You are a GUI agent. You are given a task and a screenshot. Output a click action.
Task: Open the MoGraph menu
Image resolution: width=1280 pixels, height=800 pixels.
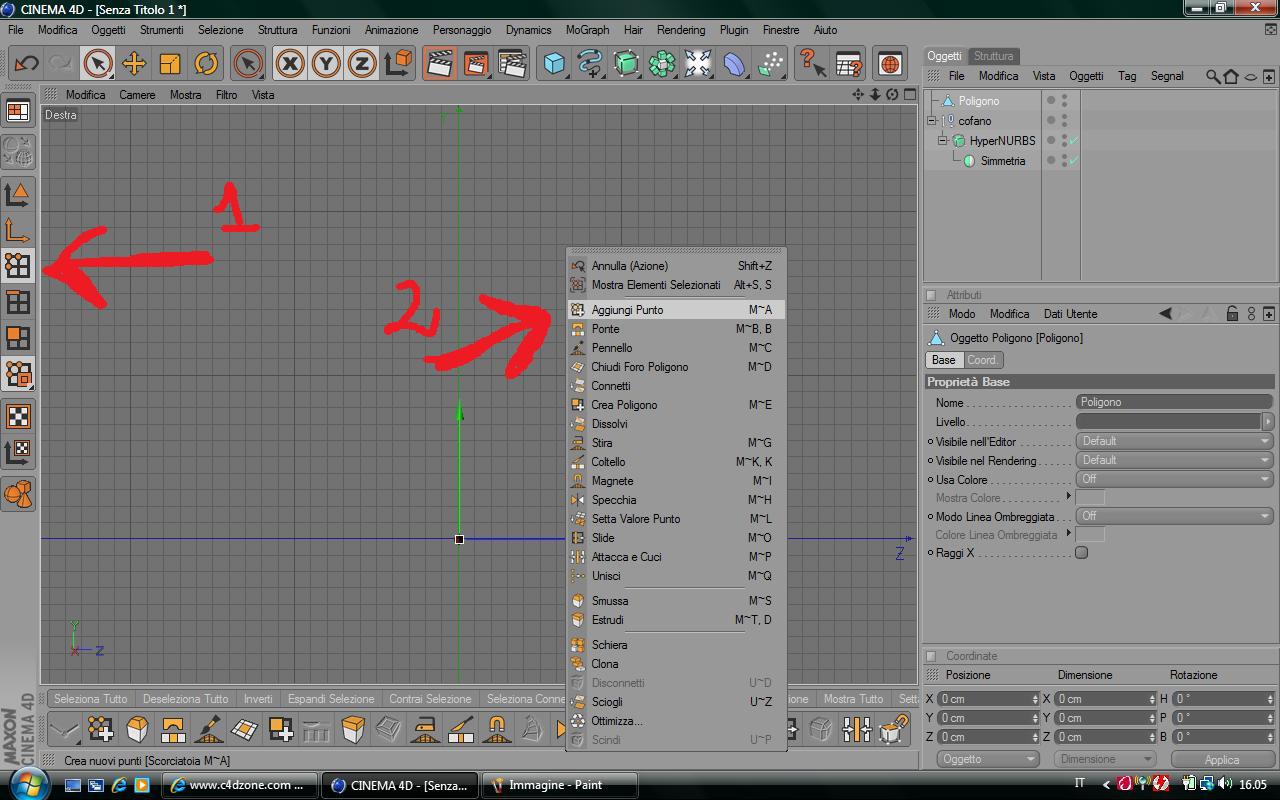587,30
